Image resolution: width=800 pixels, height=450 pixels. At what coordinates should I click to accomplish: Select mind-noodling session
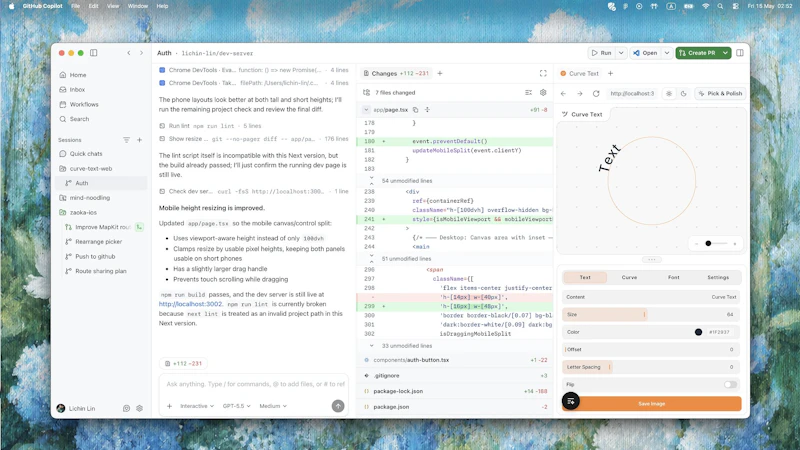102,197
